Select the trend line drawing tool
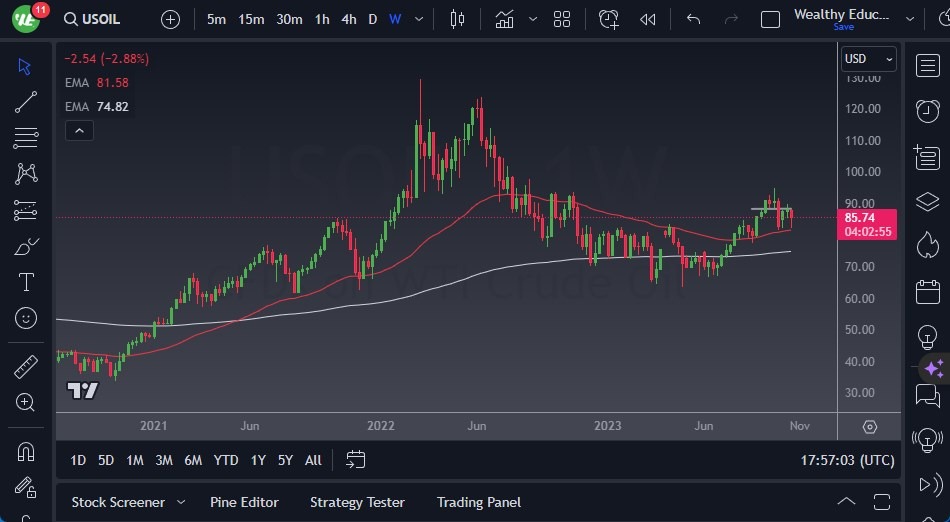The width and height of the screenshot is (950, 522). point(26,102)
